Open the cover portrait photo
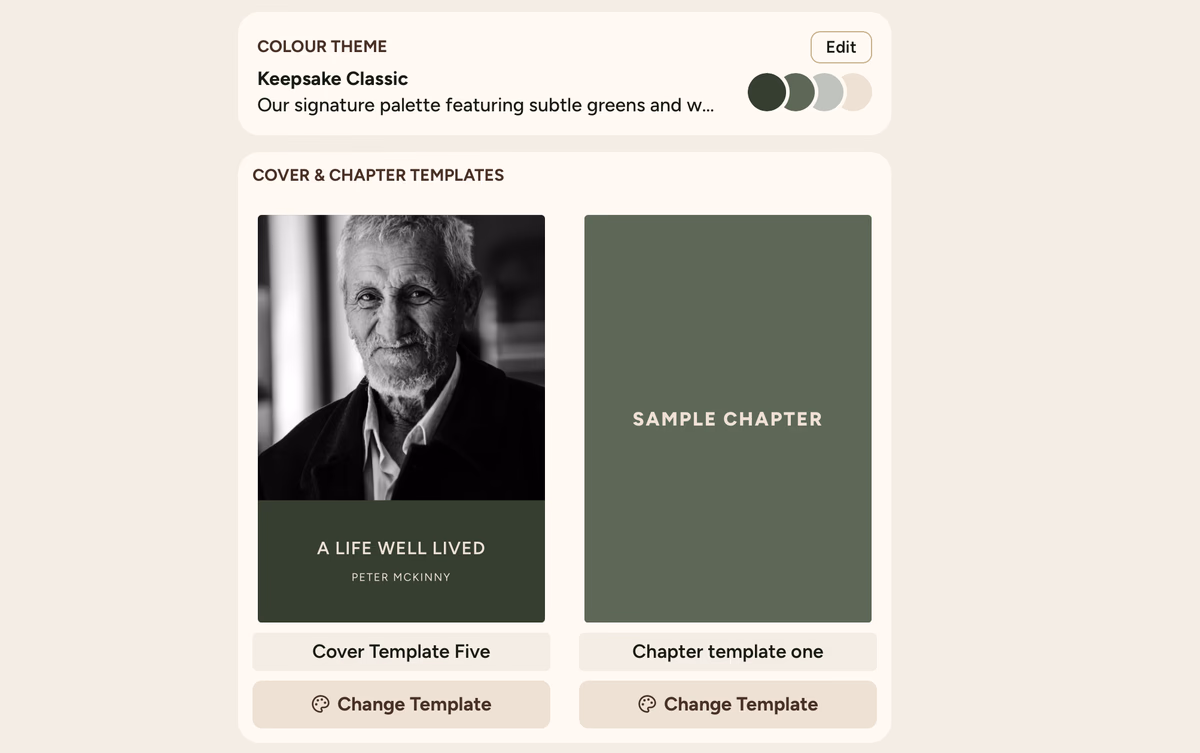The width and height of the screenshot is (1200, 753). click(x=401, y=357)
